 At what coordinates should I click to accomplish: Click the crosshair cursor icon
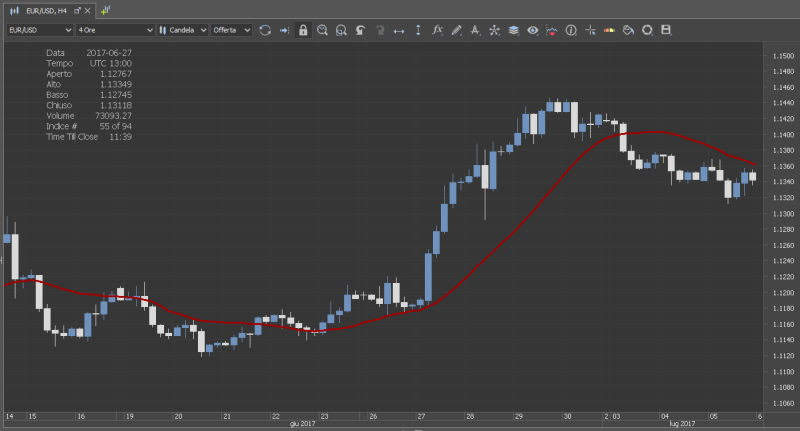[x=590, y=30]
